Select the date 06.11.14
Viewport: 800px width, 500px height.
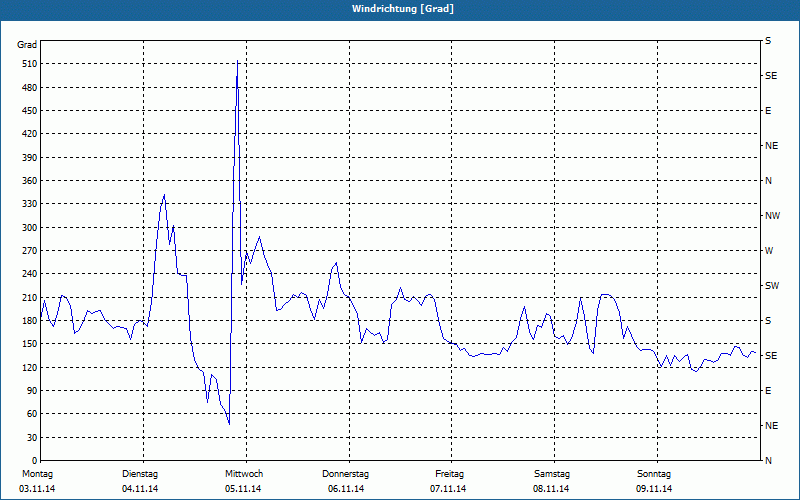(x=346, y=489)
